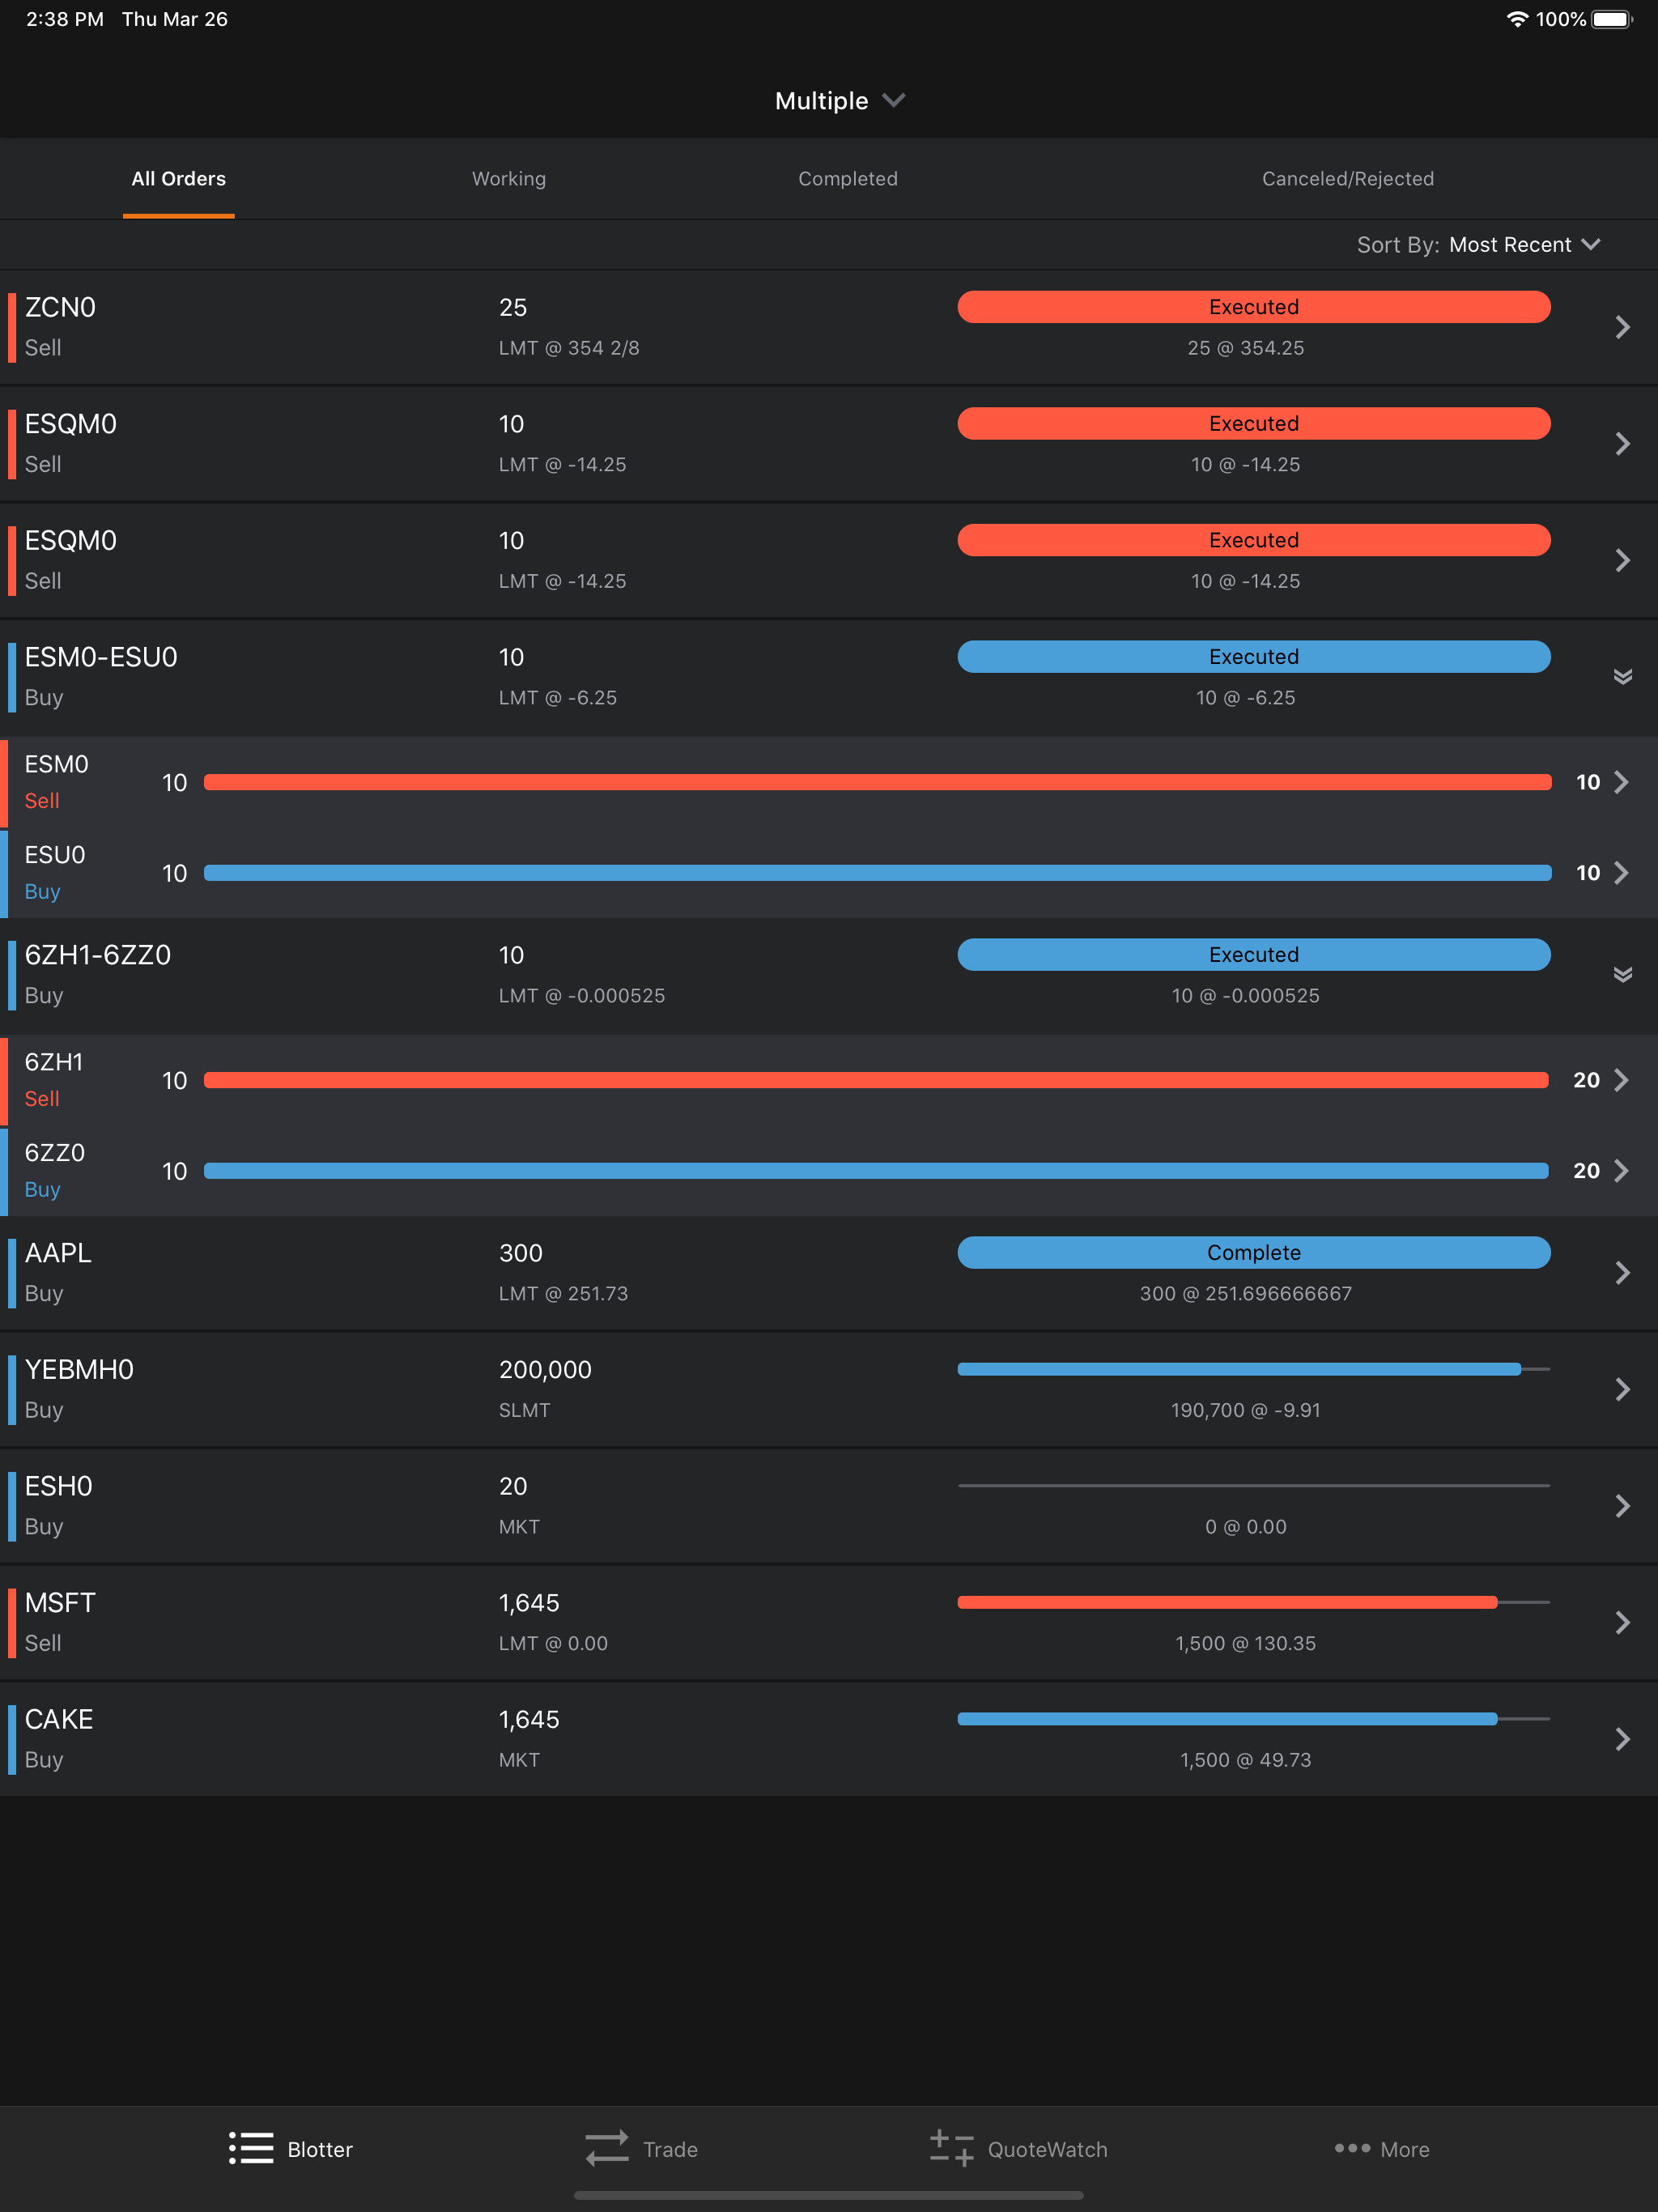Switch to the Completed tab
Screen dimensions: 1658x2212
[848, 179]
